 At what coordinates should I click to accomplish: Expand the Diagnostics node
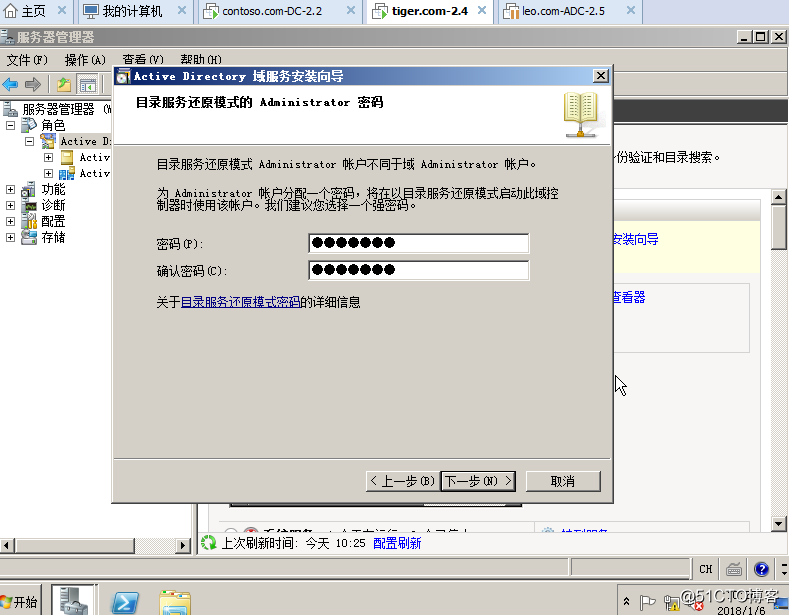[x=11, y=206]
